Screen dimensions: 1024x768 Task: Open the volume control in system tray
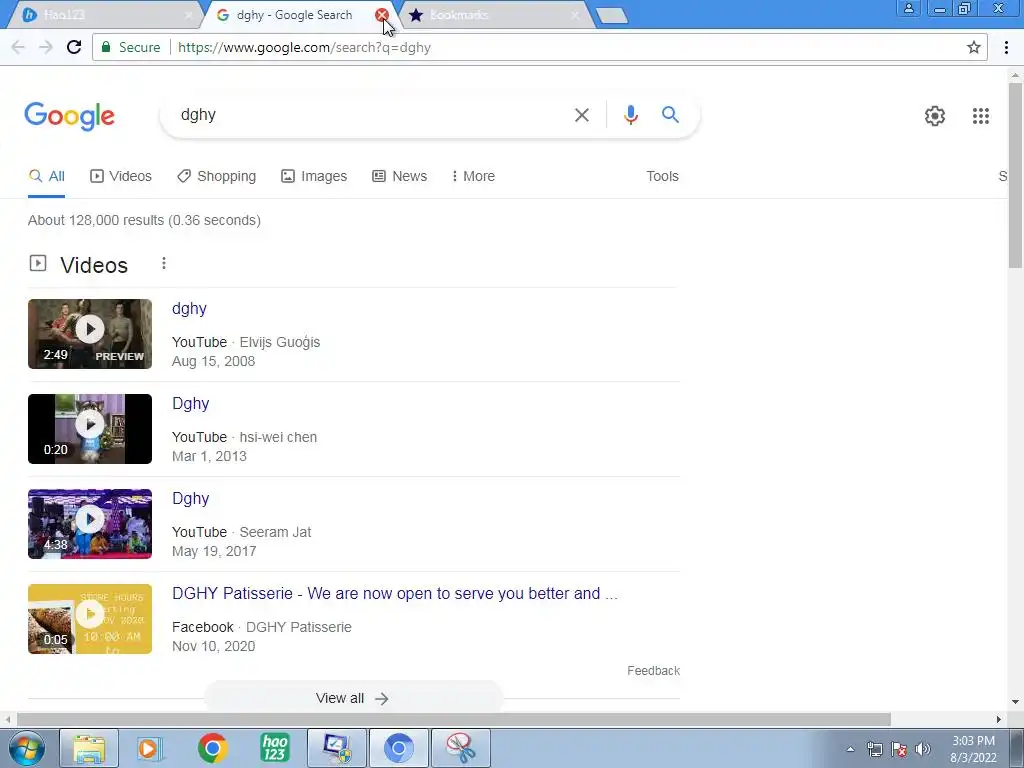click(923, 749)
